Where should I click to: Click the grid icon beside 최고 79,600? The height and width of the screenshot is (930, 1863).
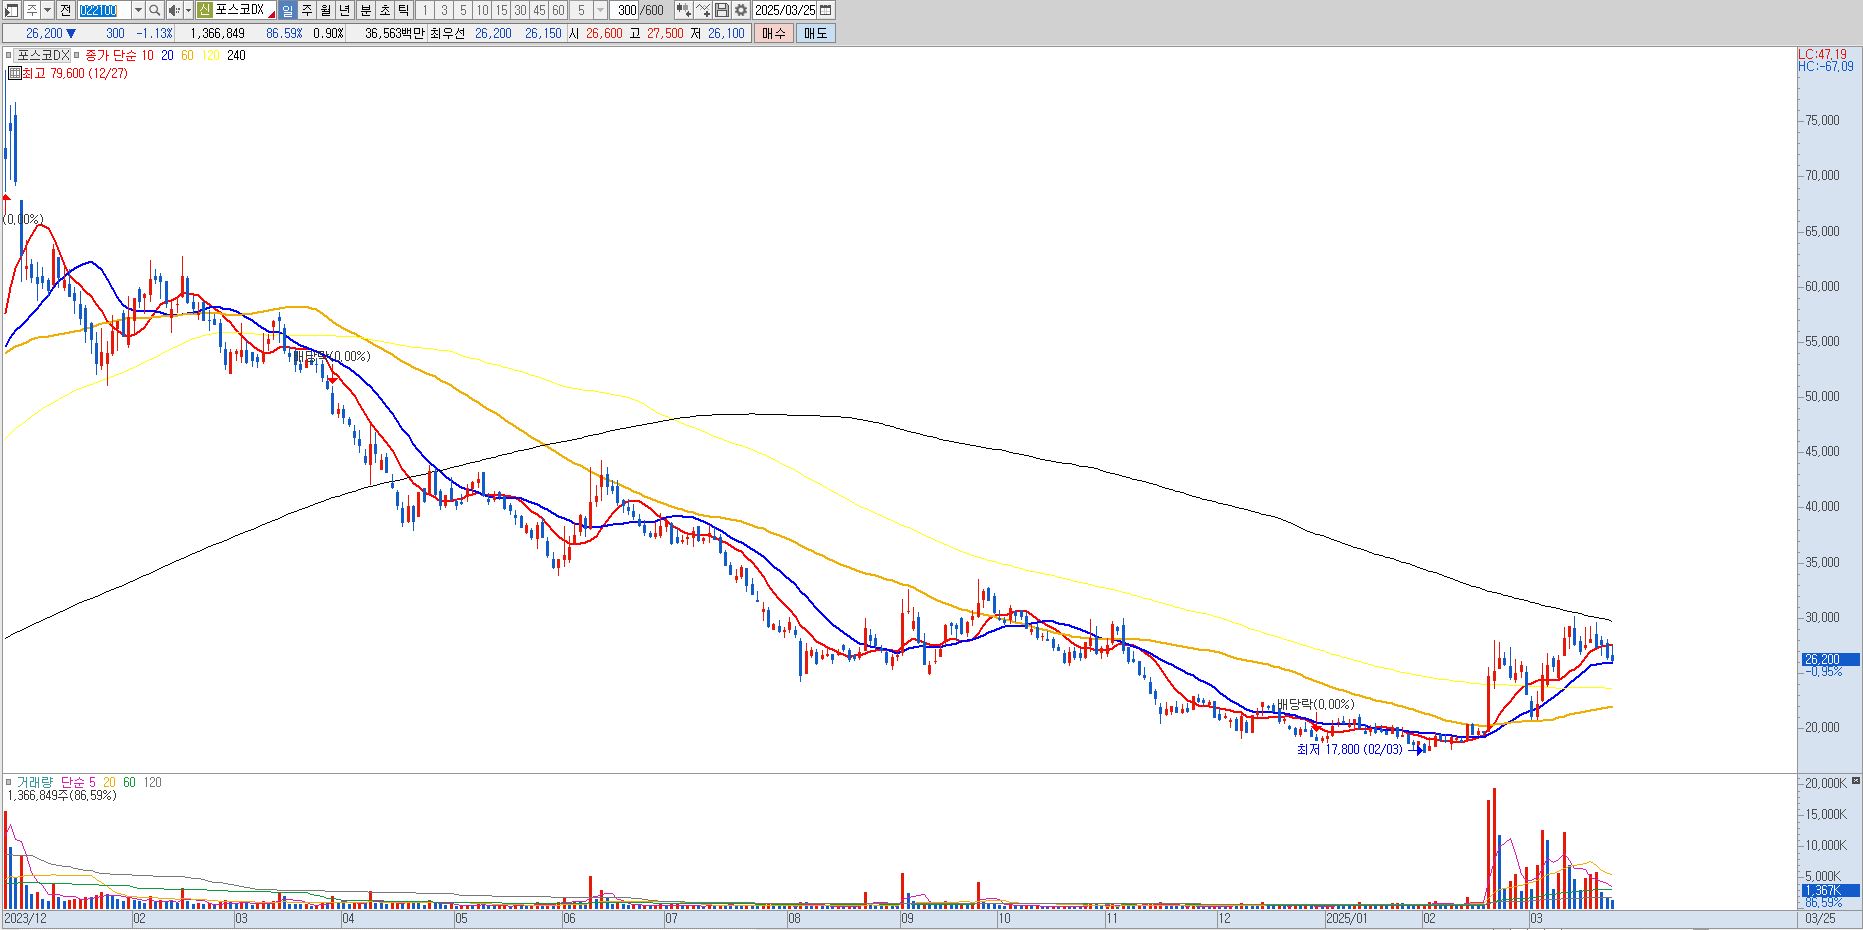[14, 73]
